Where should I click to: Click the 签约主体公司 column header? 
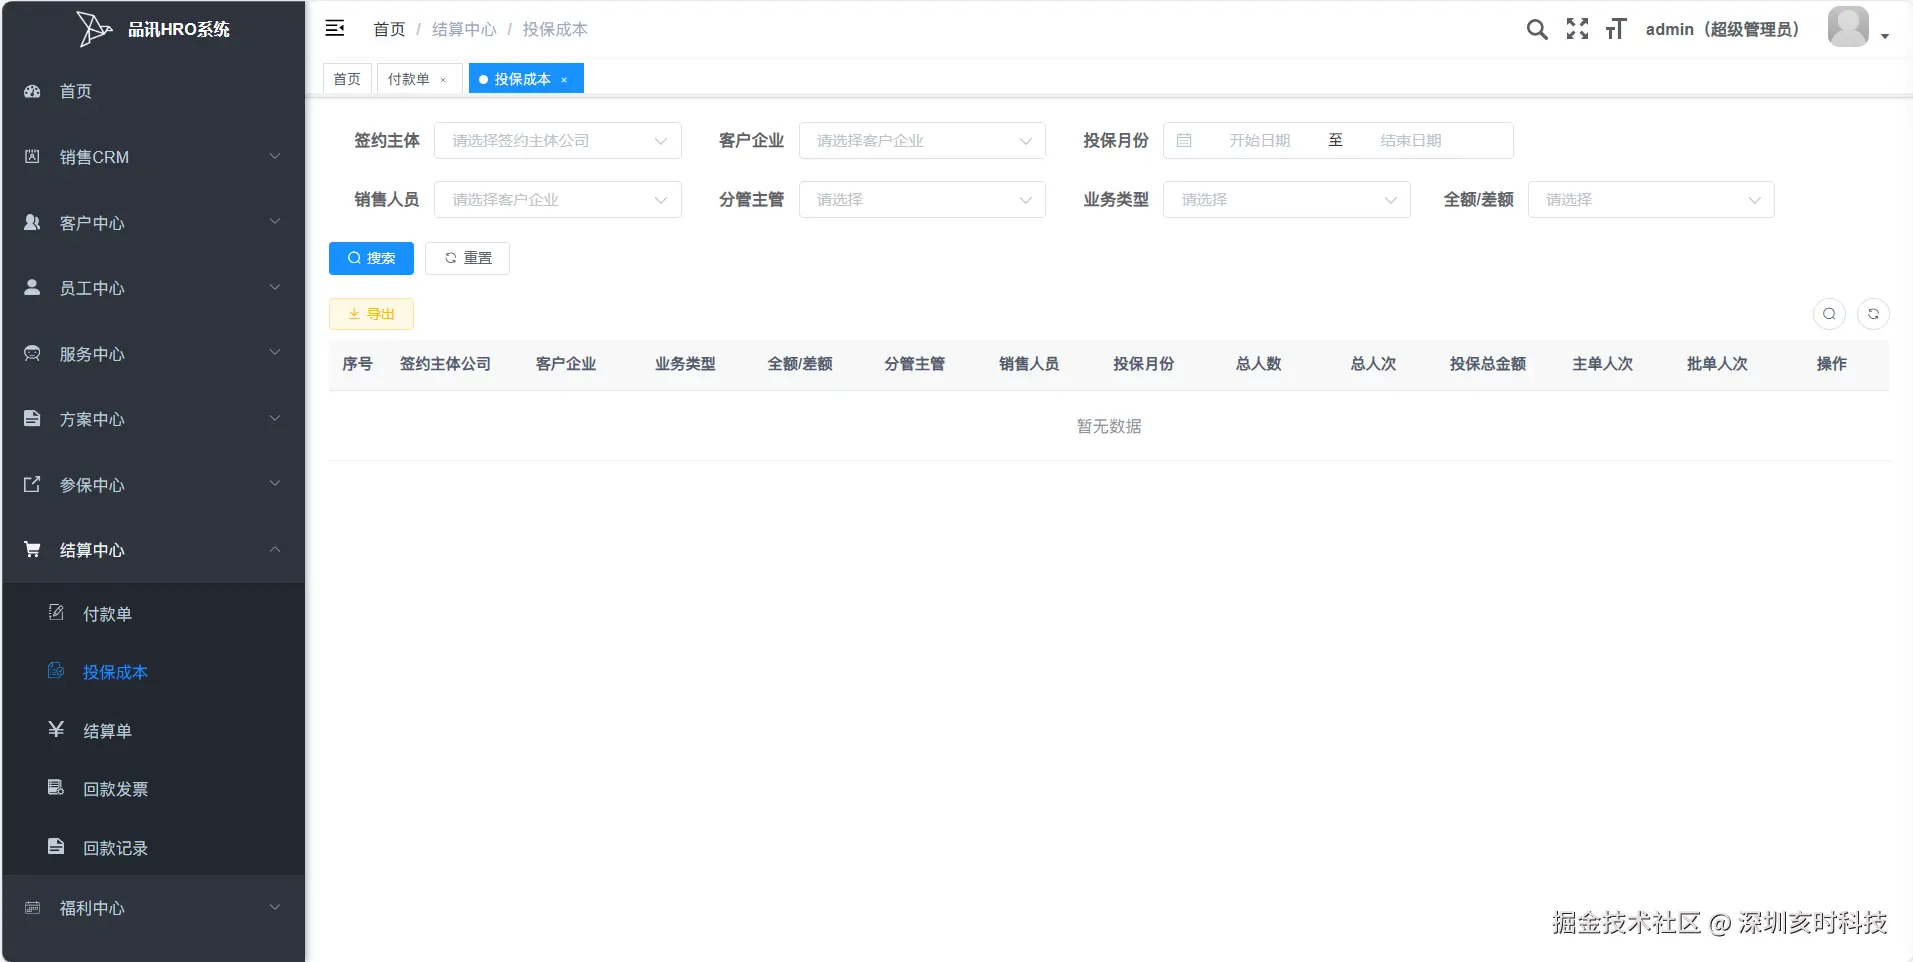tap(445, 364)
